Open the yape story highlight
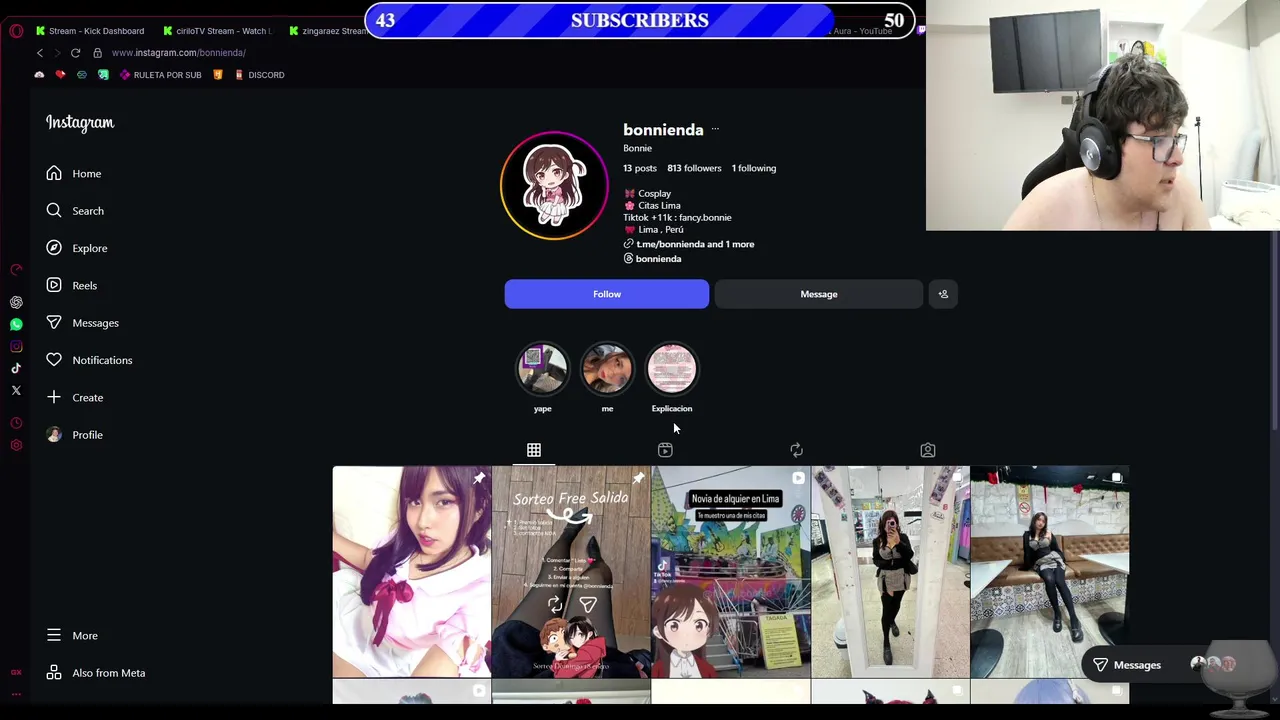The height and width of the screenshot is (720, 1280). pyautogui.click(x=542, y=370)
